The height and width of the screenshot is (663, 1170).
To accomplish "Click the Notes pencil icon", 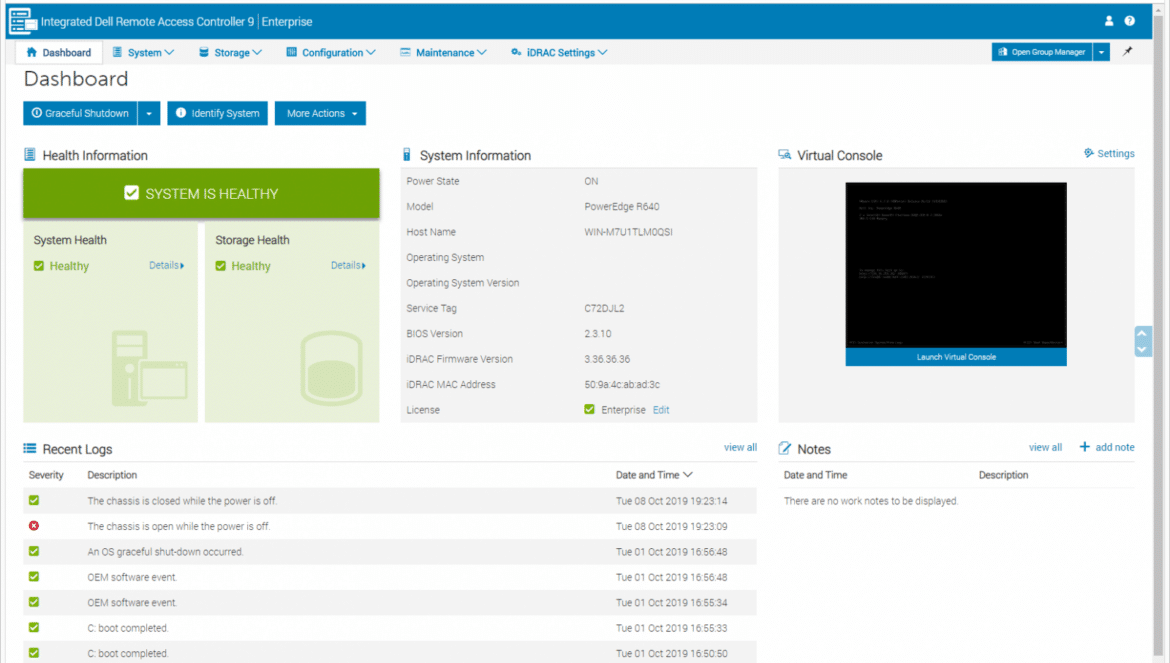I will 784,448.
